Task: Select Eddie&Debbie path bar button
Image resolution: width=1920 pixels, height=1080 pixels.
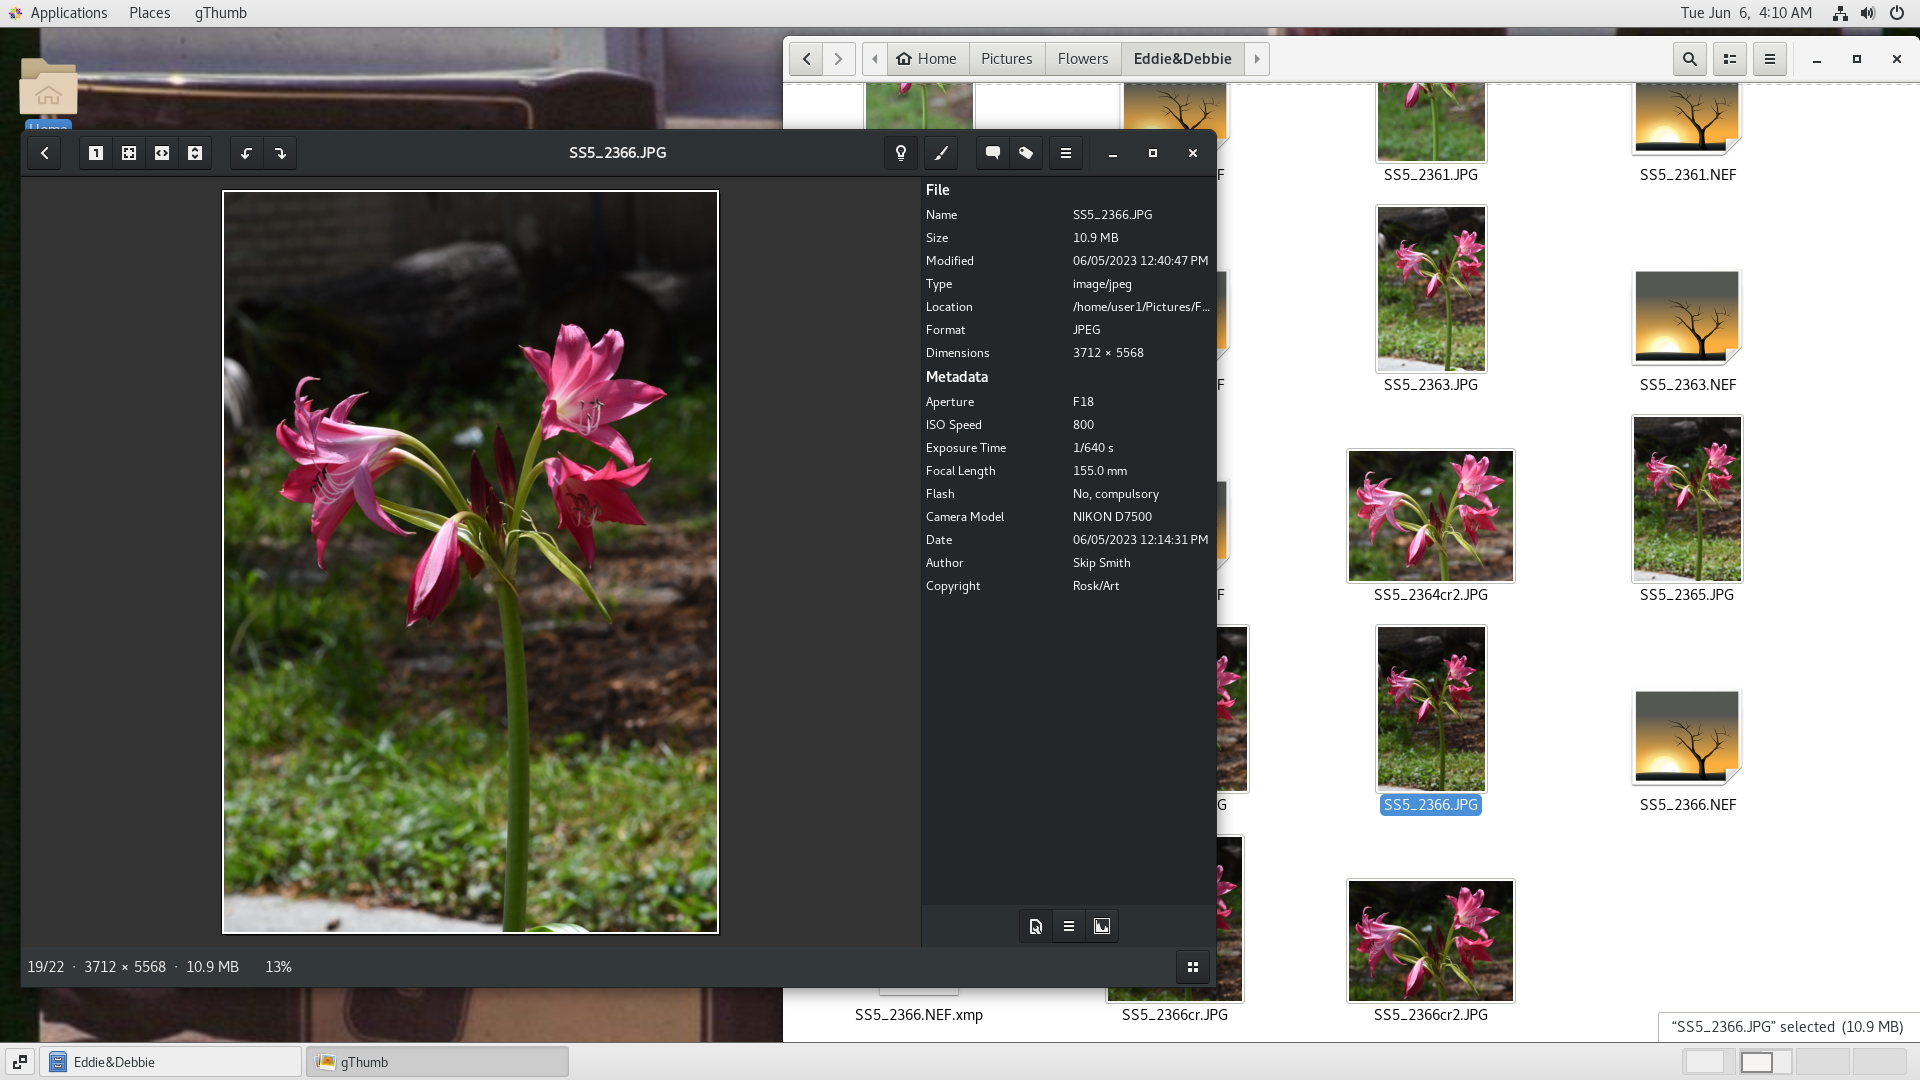Action: coord(1183,59)
